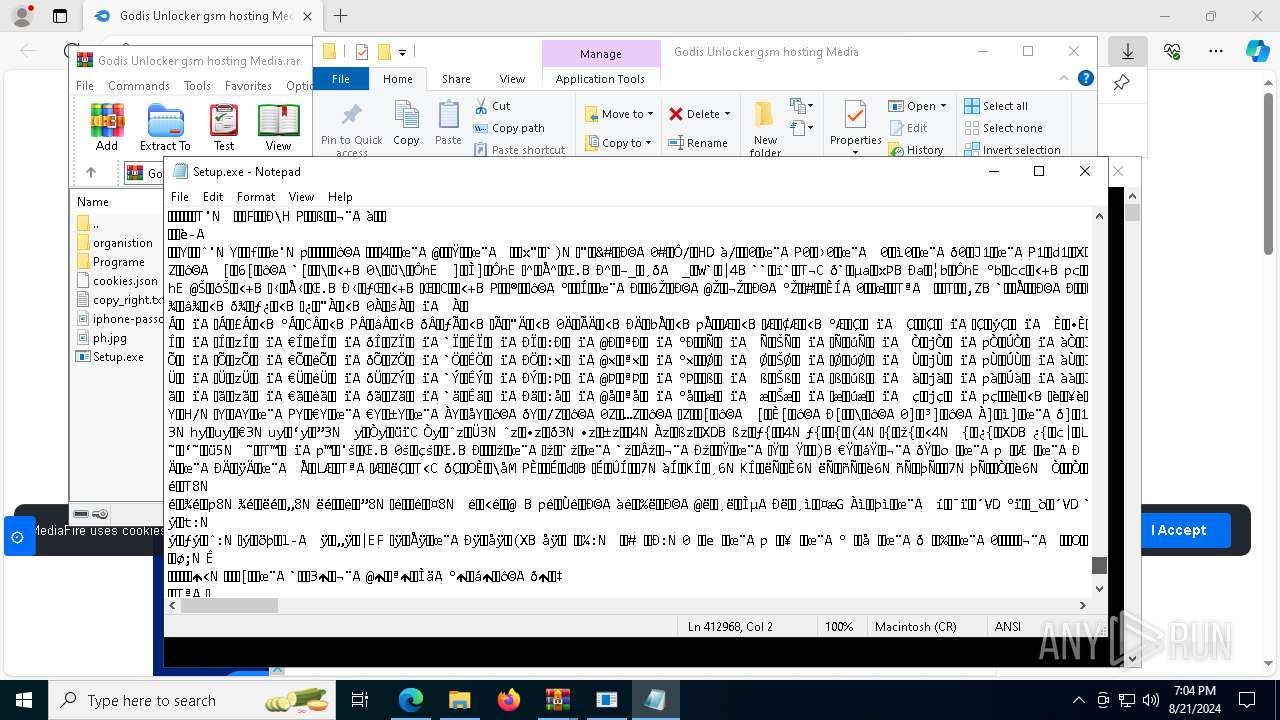Open WinRAR Favorites menu
Viewport: 1280px width, 720px height.
248,86
